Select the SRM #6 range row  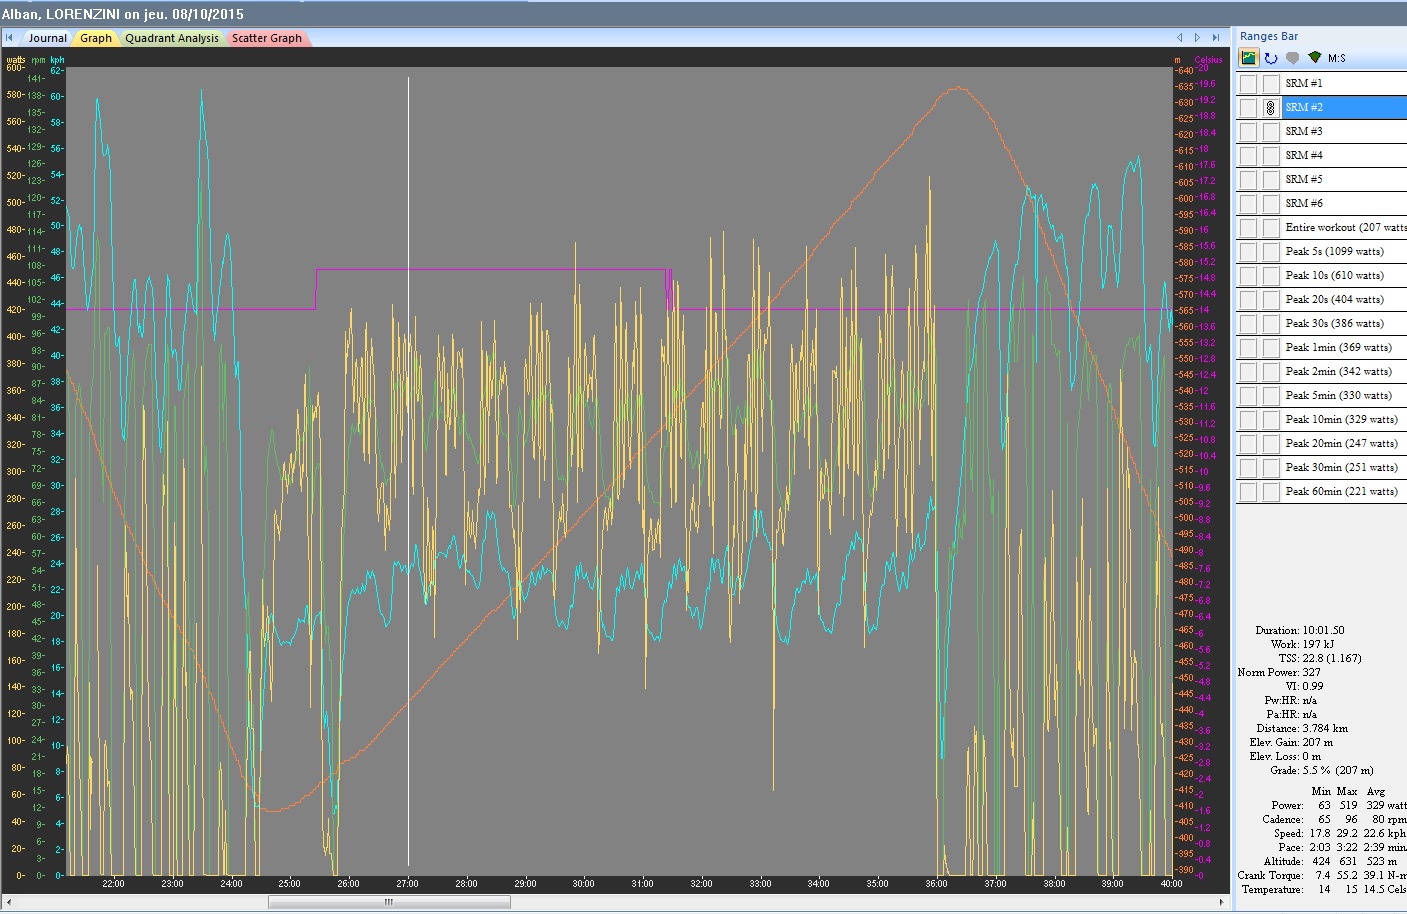tap(1344, 204)
